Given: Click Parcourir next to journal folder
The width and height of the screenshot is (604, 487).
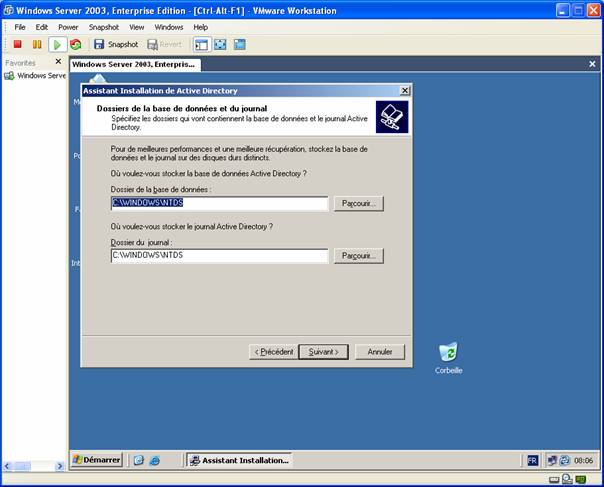Looking at the screenshot, I should click(359, 256).
